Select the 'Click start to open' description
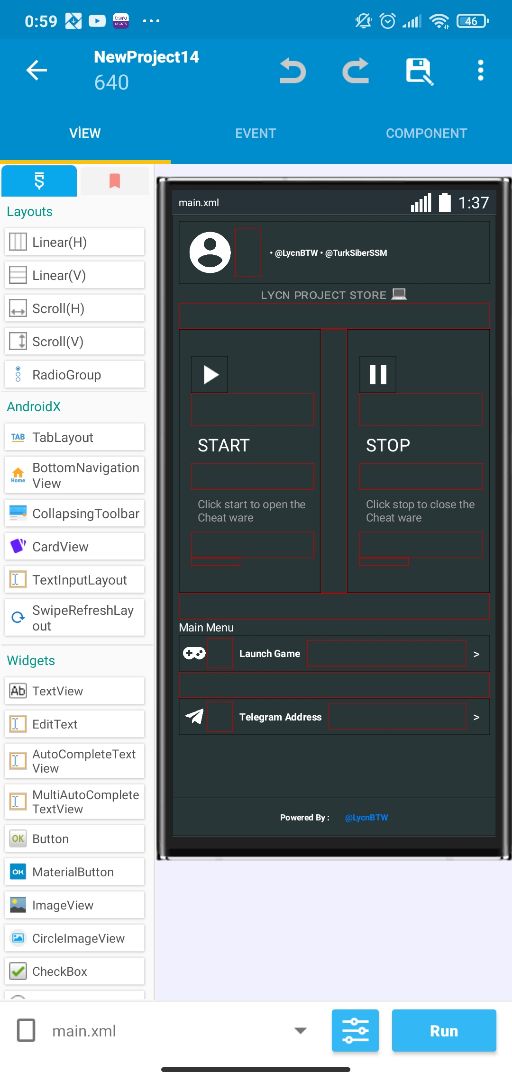Screen dimensions: 512x1080 pos(252,511)
